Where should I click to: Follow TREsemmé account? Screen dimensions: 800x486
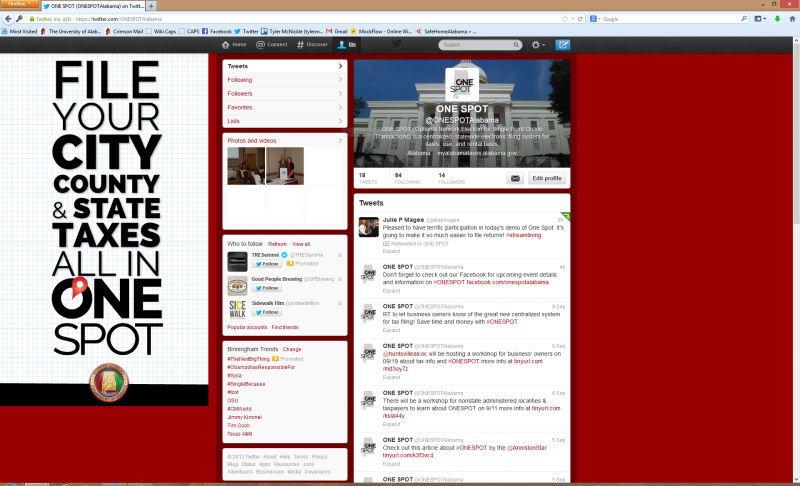pyautogui.click(x=266, y=264)
